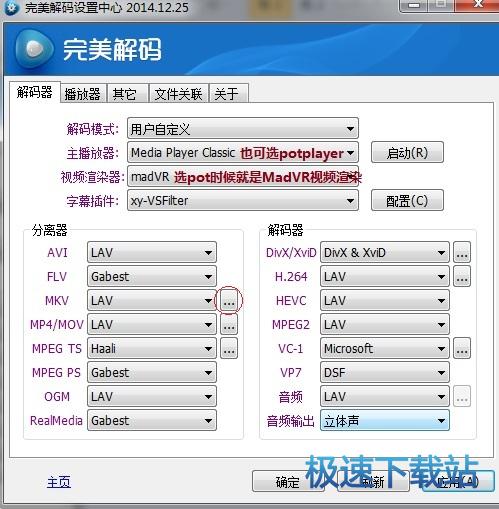Open settings for H.264 decoder
Image resolution: width=499 pixels, height=509 pixels.
462,277
